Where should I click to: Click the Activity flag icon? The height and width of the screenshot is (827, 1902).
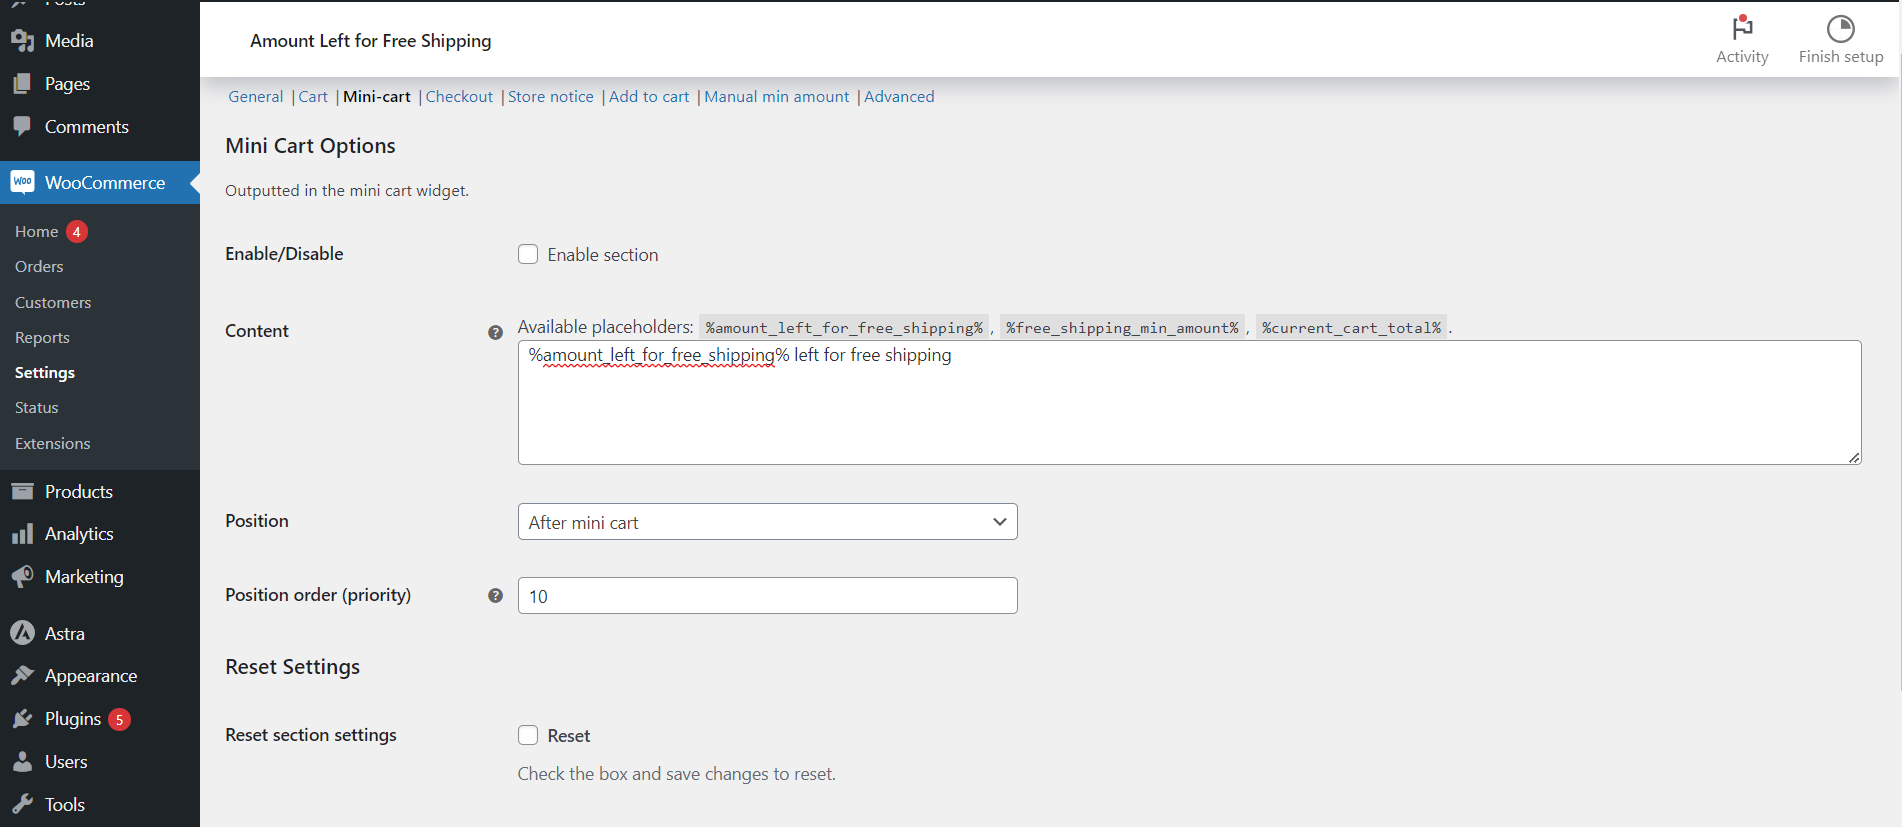point(1742,28)
